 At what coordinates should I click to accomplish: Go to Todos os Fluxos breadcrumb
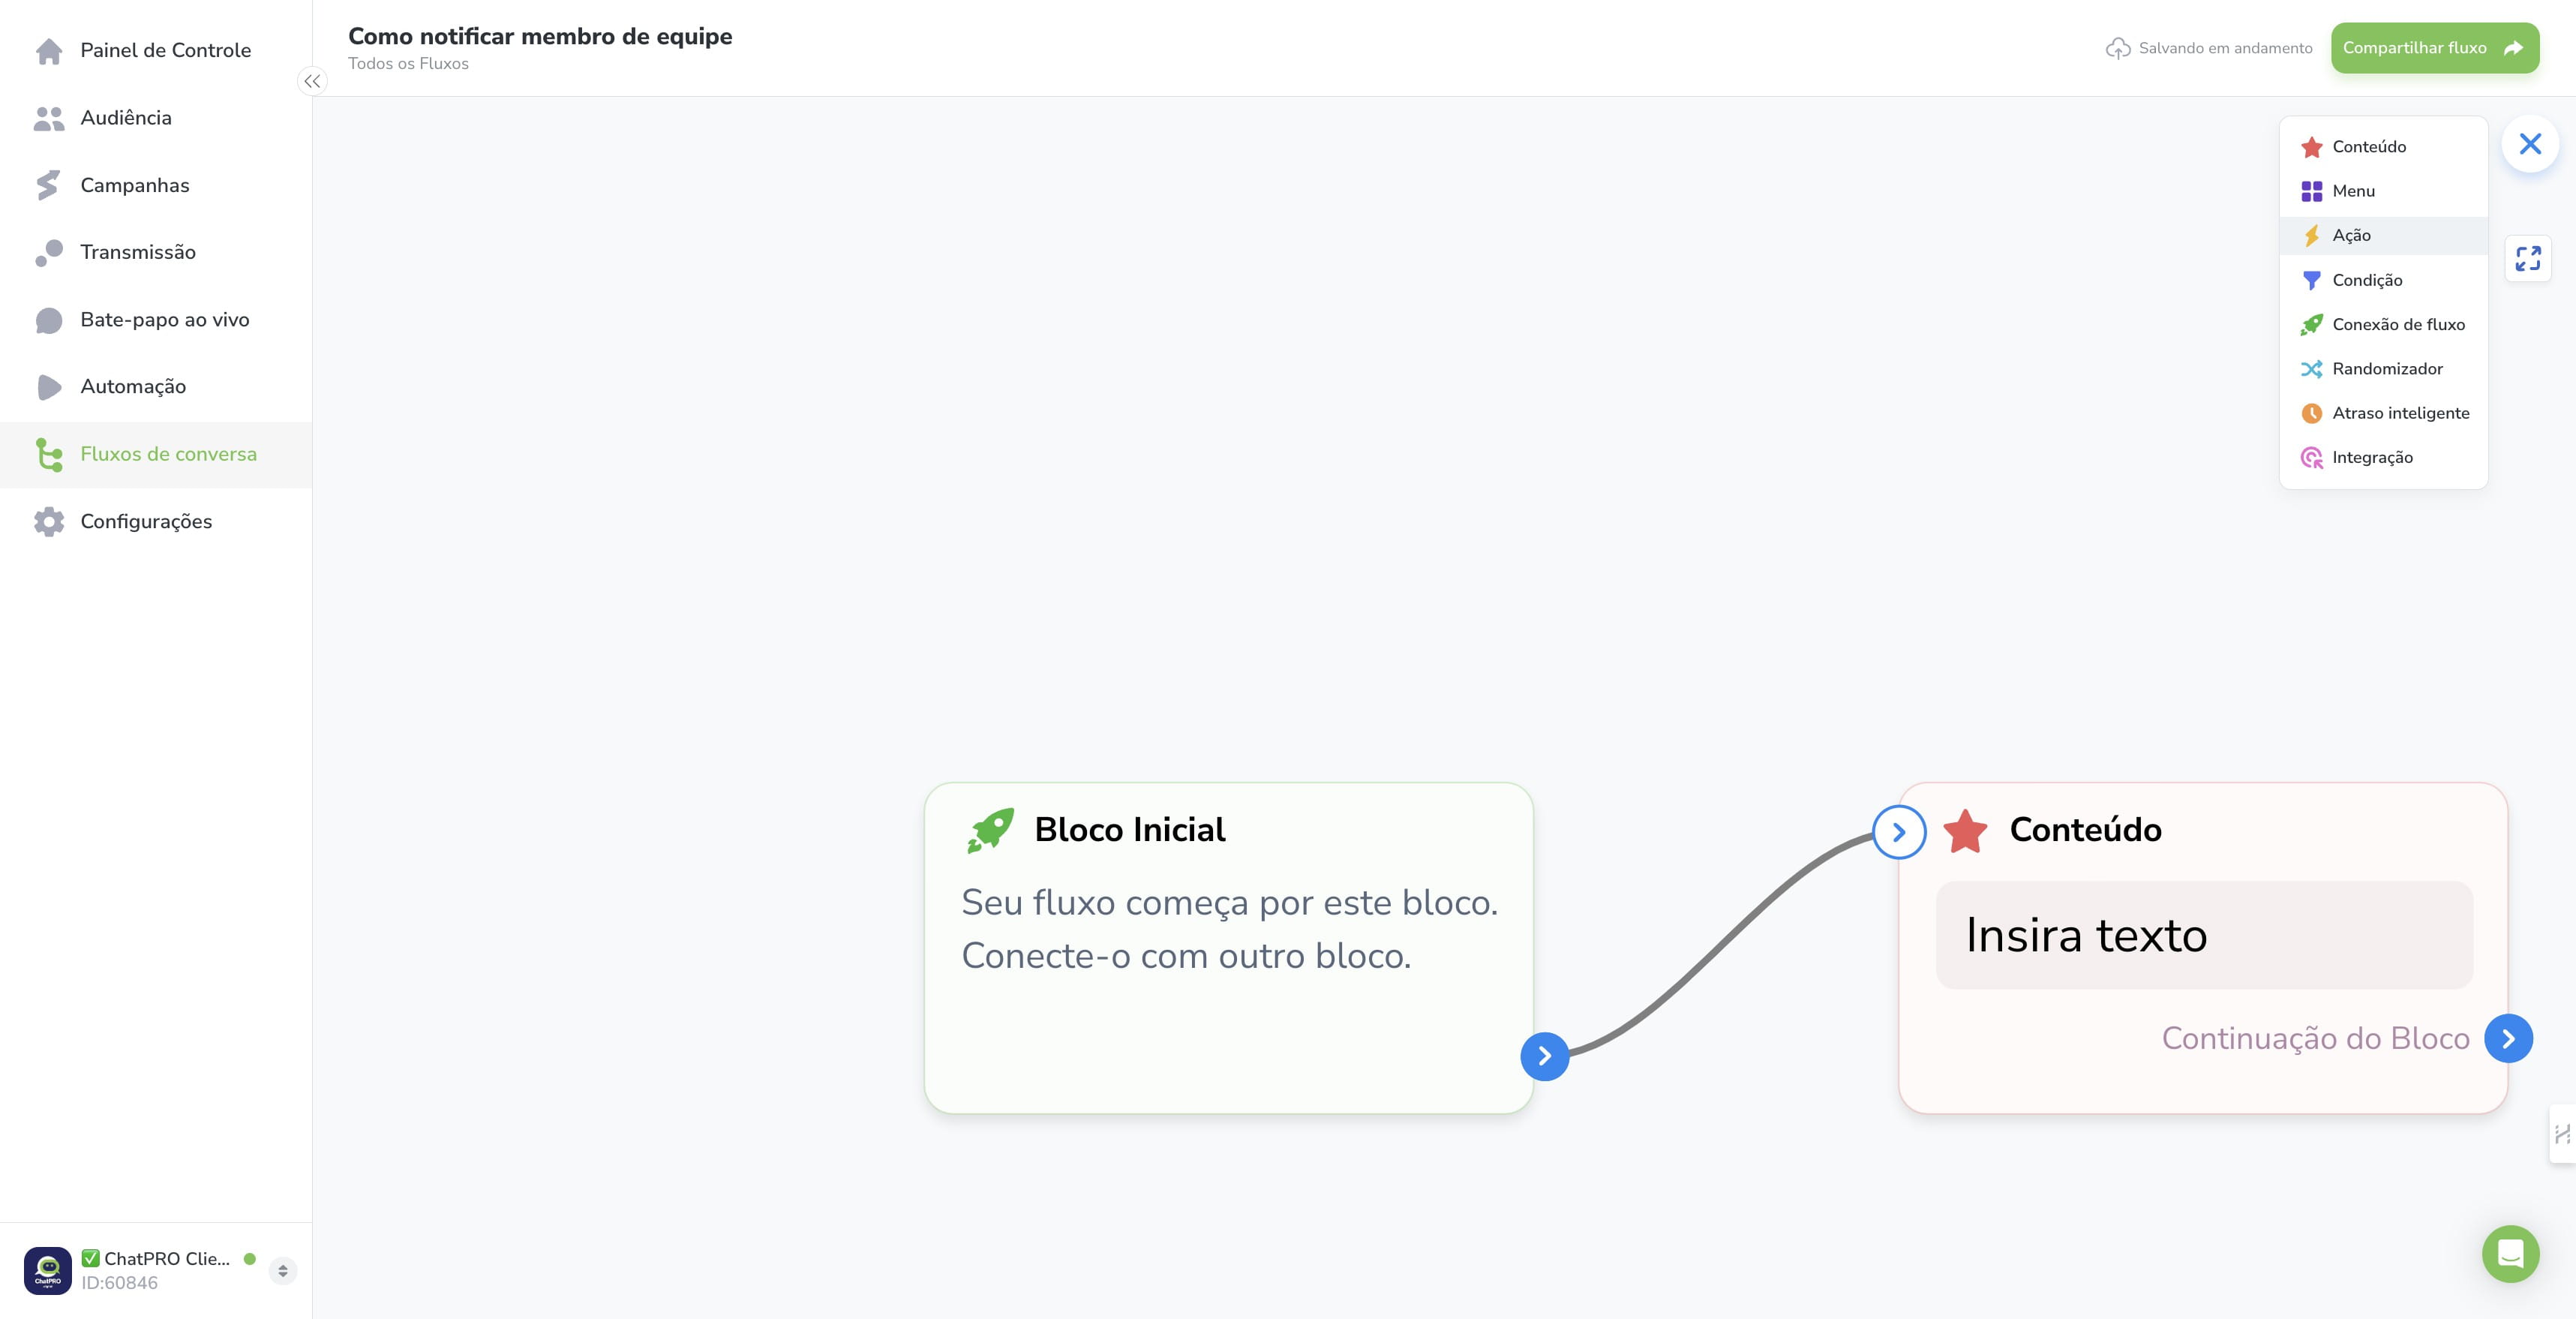(x=408, y=64)
